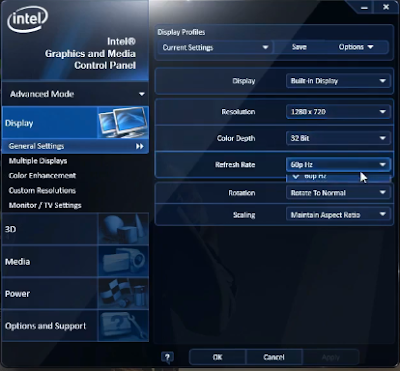Open the Resolution 1280 x 720 dropdown
This screenshot has height=371, width=400.
pos(338,112)
